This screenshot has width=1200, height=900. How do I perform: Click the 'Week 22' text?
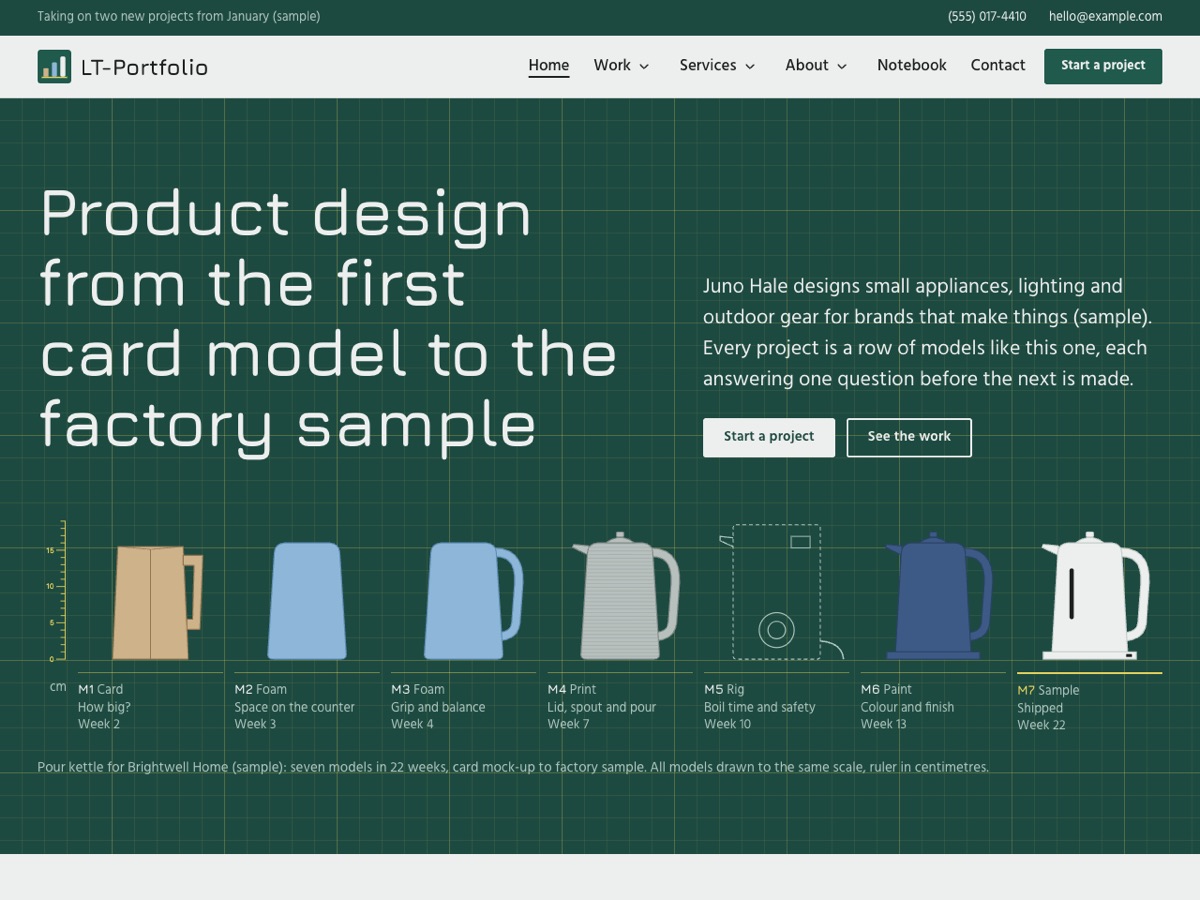1041,725
